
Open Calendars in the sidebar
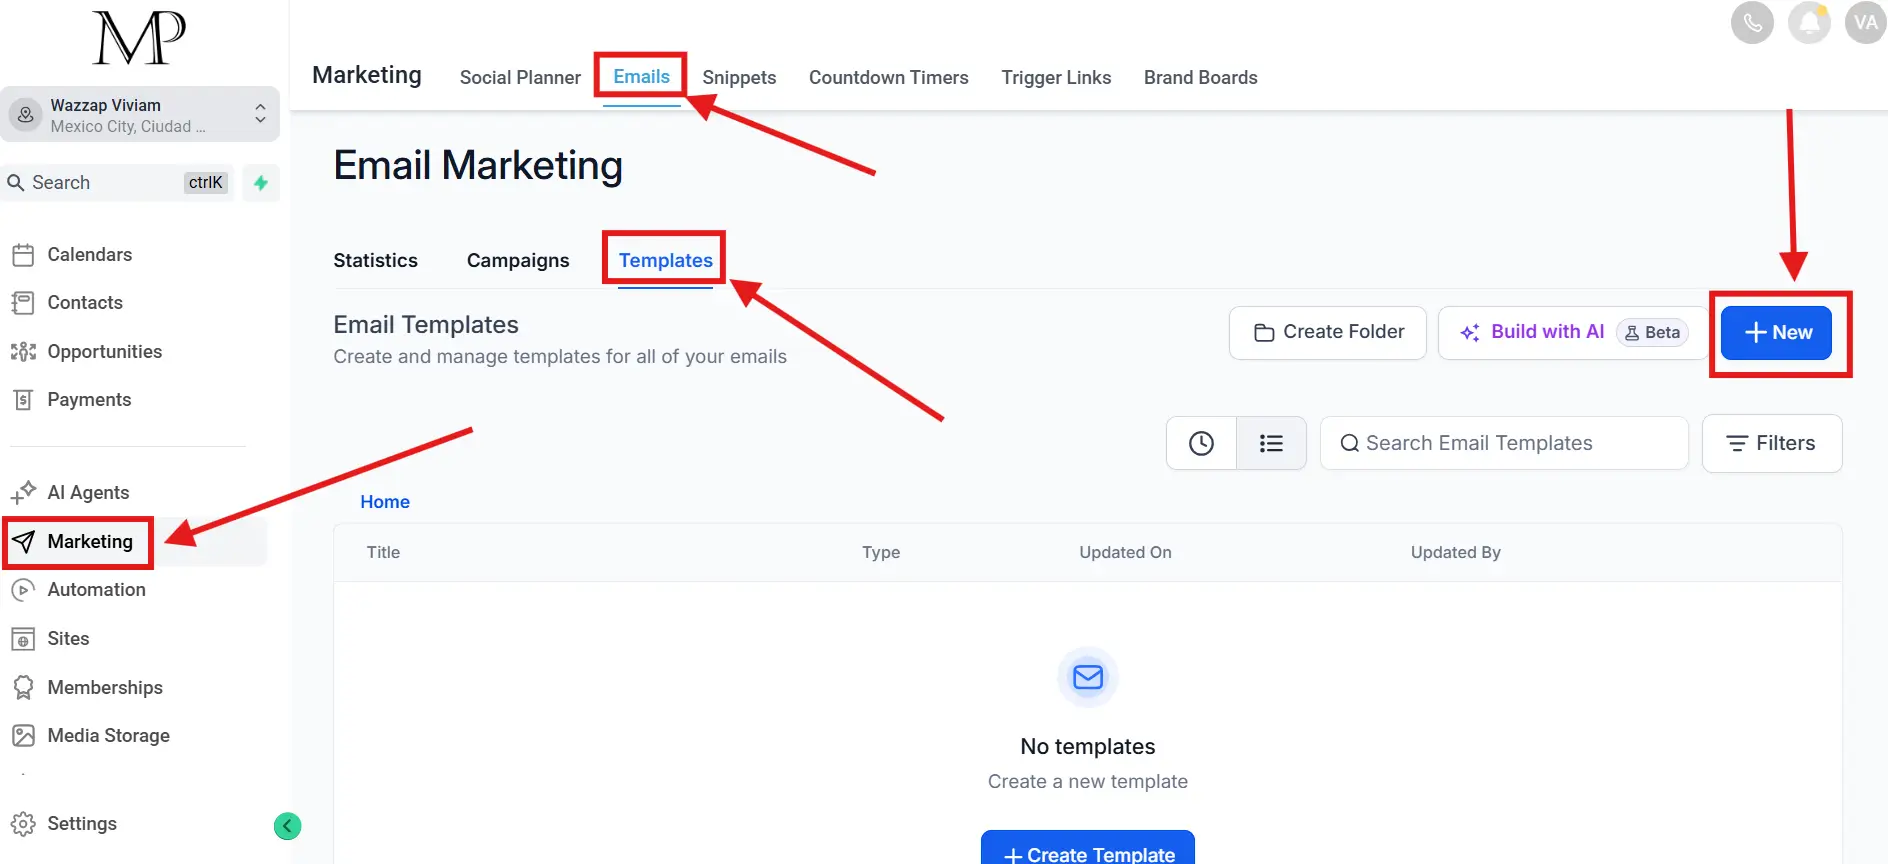click(89, 255)
